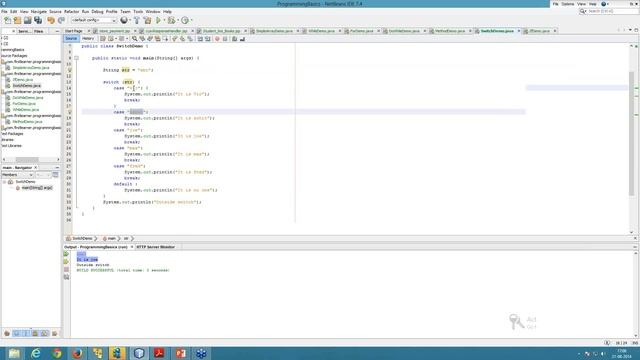Image resolution: width=640 pixels, height=360 pixels.
Task: Click the Redo toolbar icon
Action: point(61,20)
